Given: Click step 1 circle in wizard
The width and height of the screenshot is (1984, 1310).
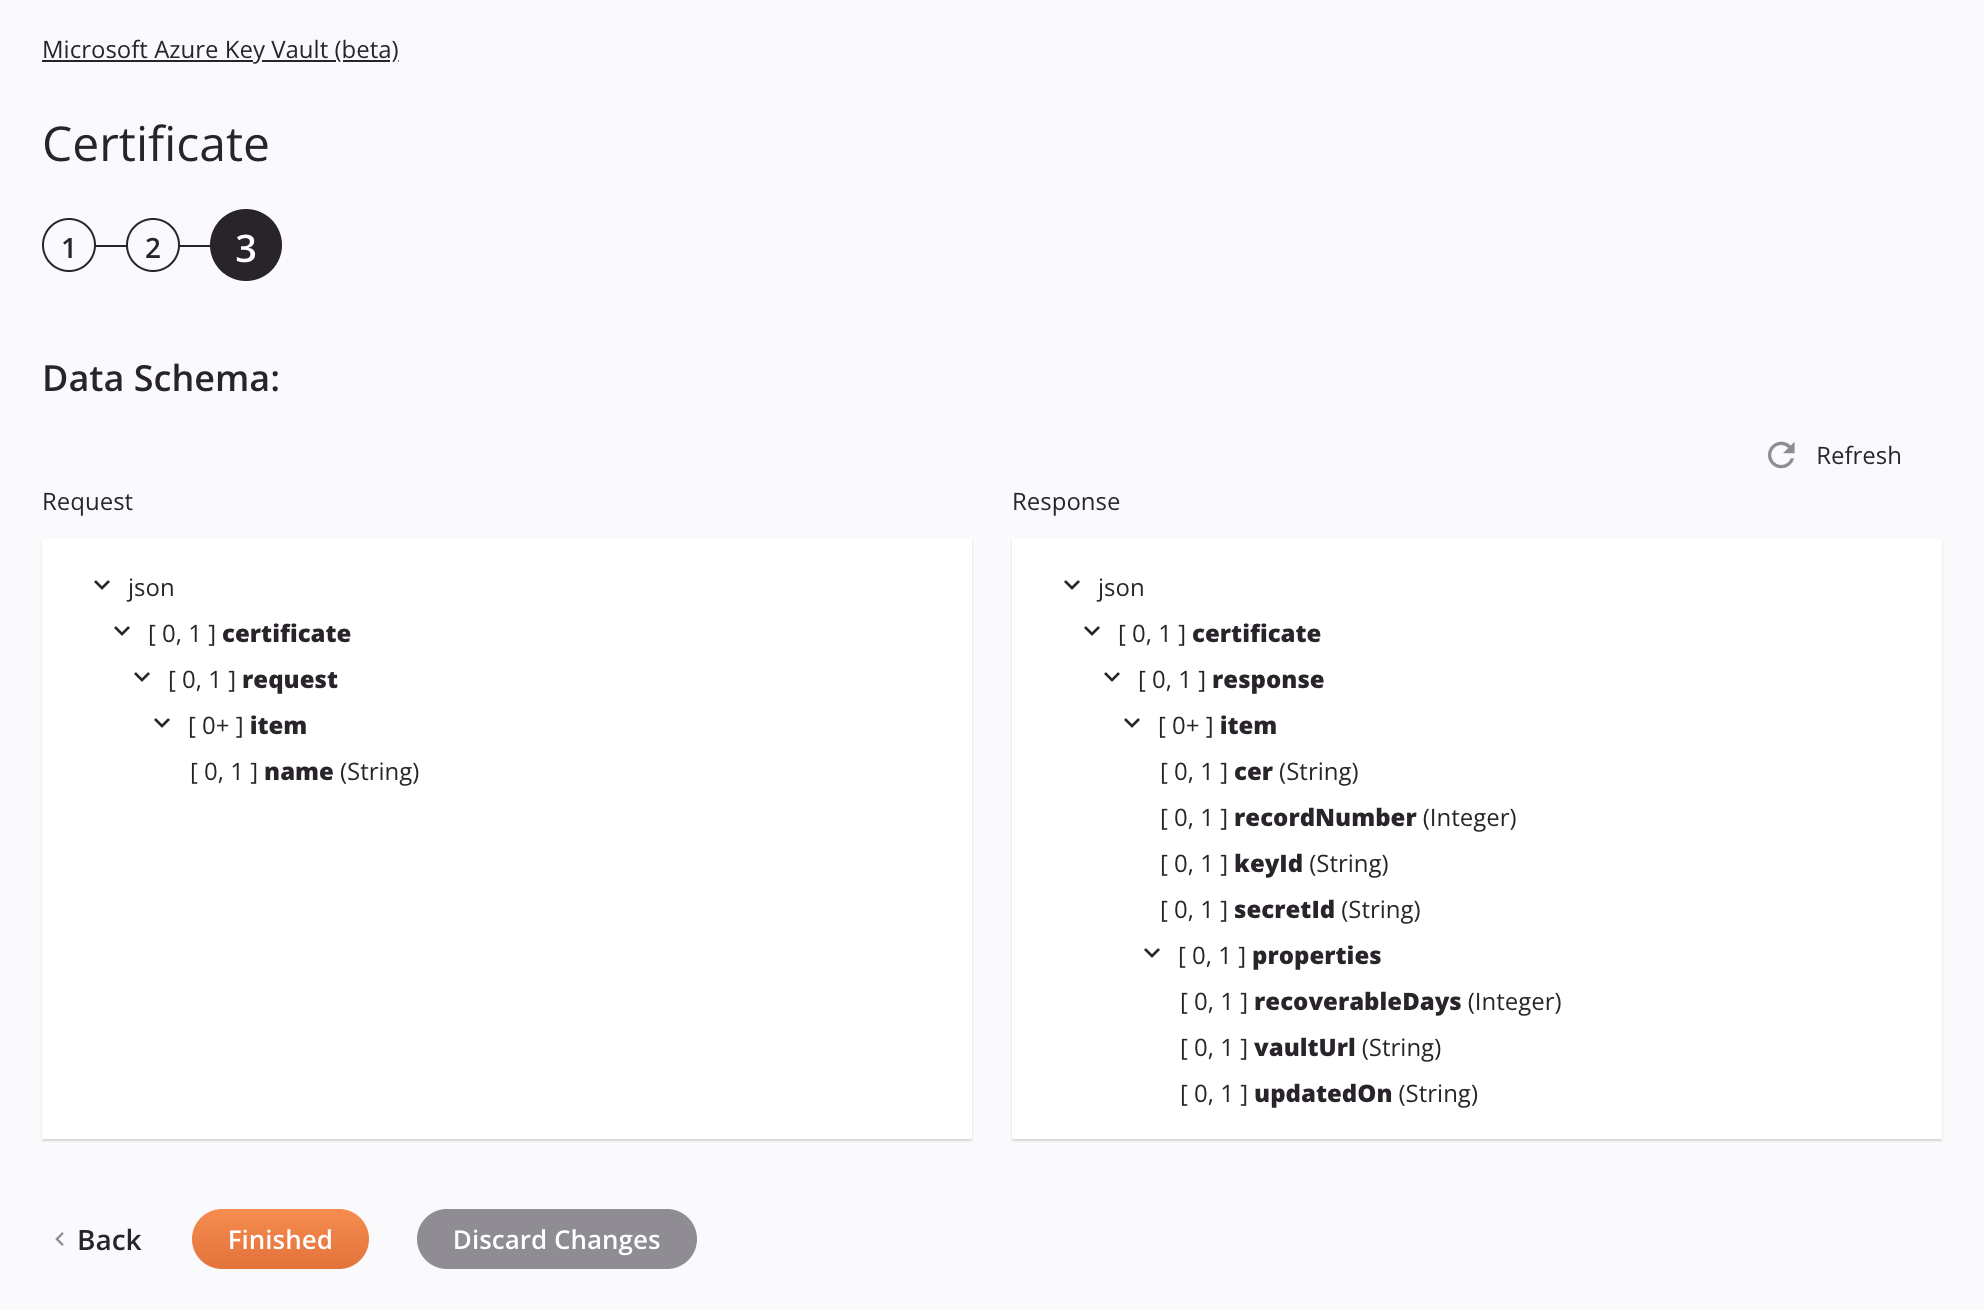Looking at the screenshot, I should [67, 244].
